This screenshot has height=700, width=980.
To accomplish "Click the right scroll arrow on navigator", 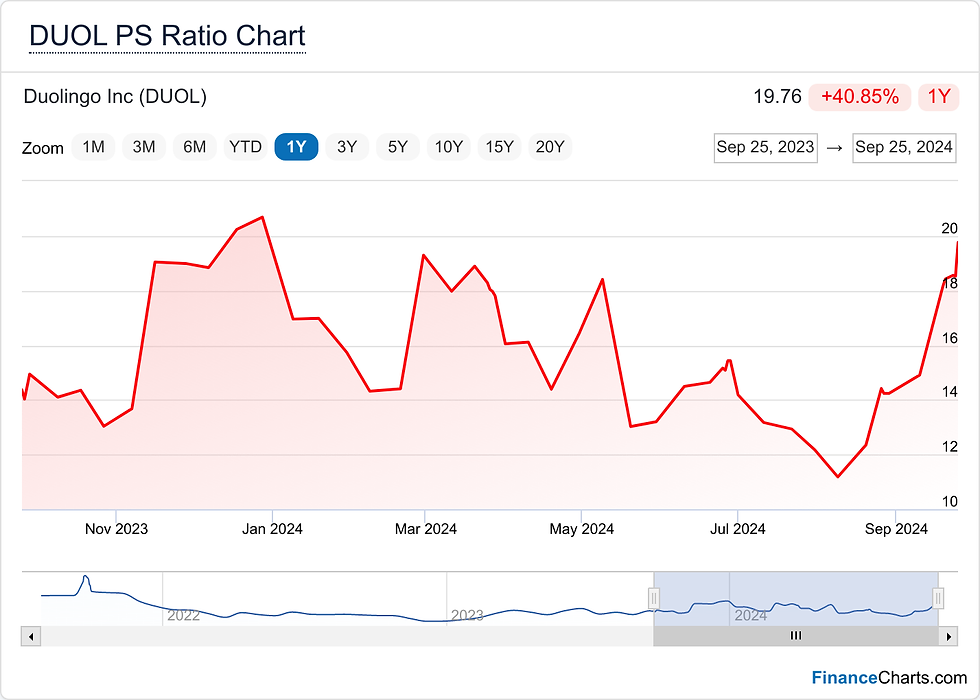I will [948, 637].
